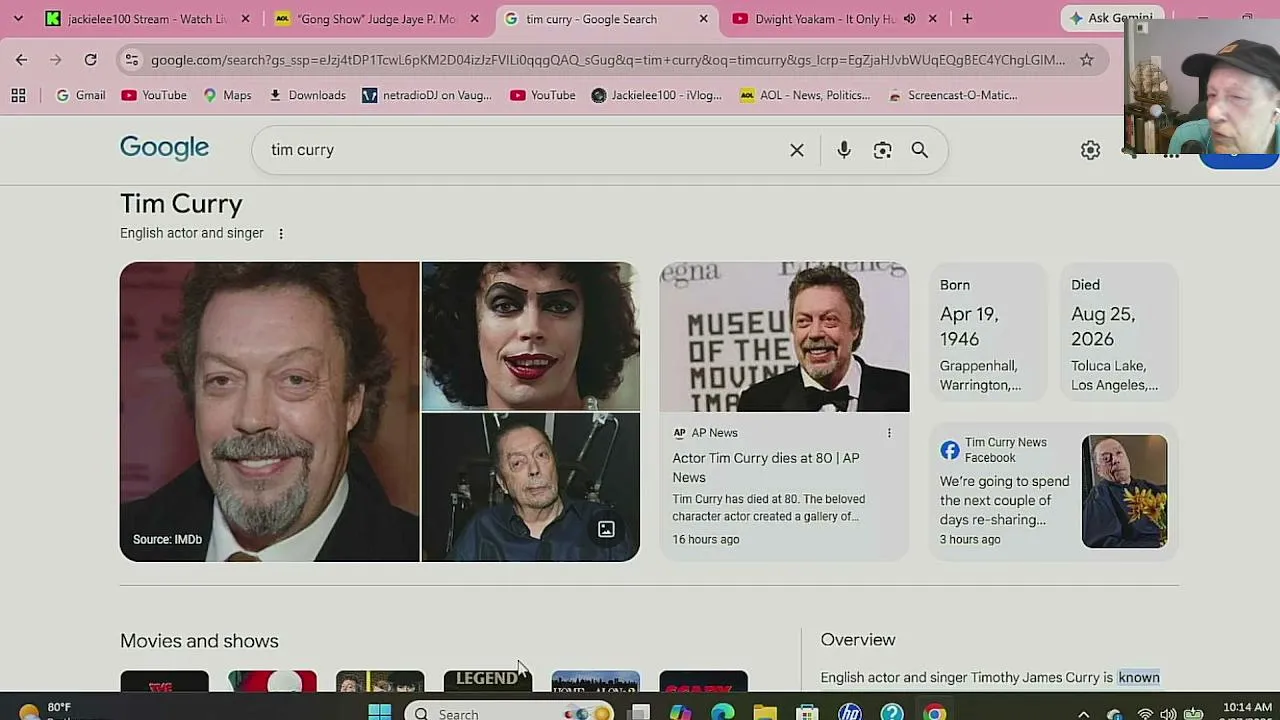
Task: Open the Gmail bookmark
Action: pyautogui.click(x=80, y=95)
